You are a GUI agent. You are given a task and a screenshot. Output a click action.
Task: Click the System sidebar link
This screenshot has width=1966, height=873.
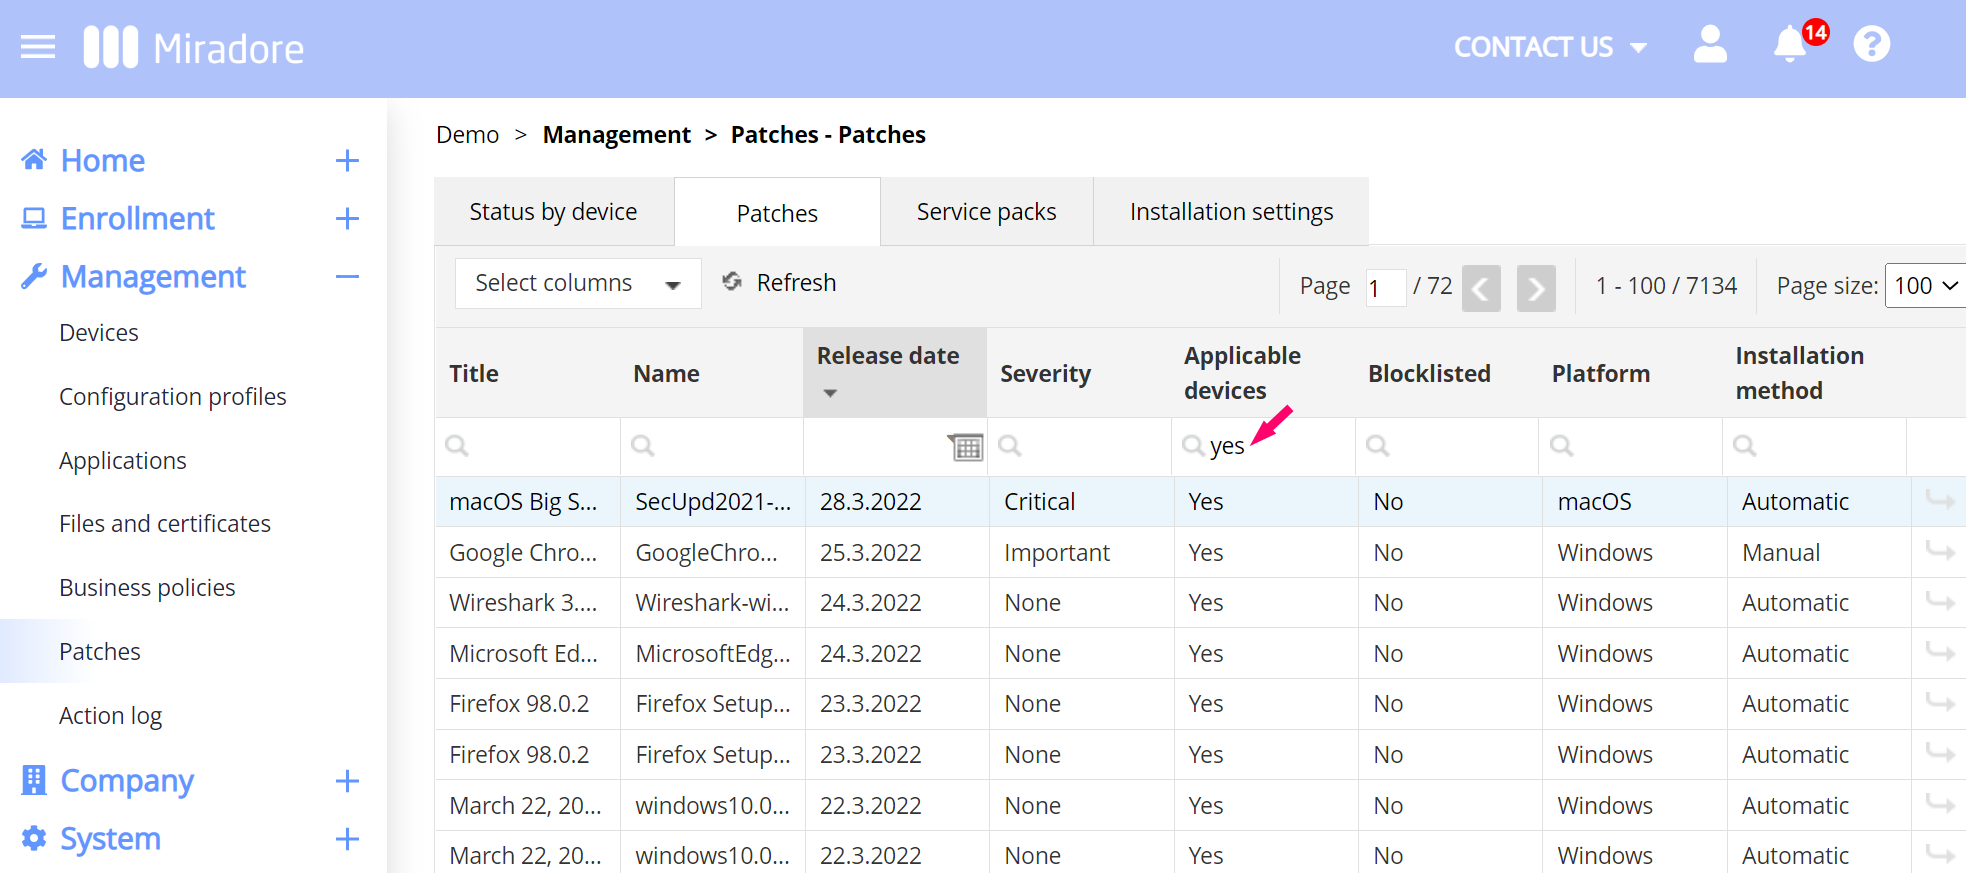pyautogui.click(x=111, y=838)
